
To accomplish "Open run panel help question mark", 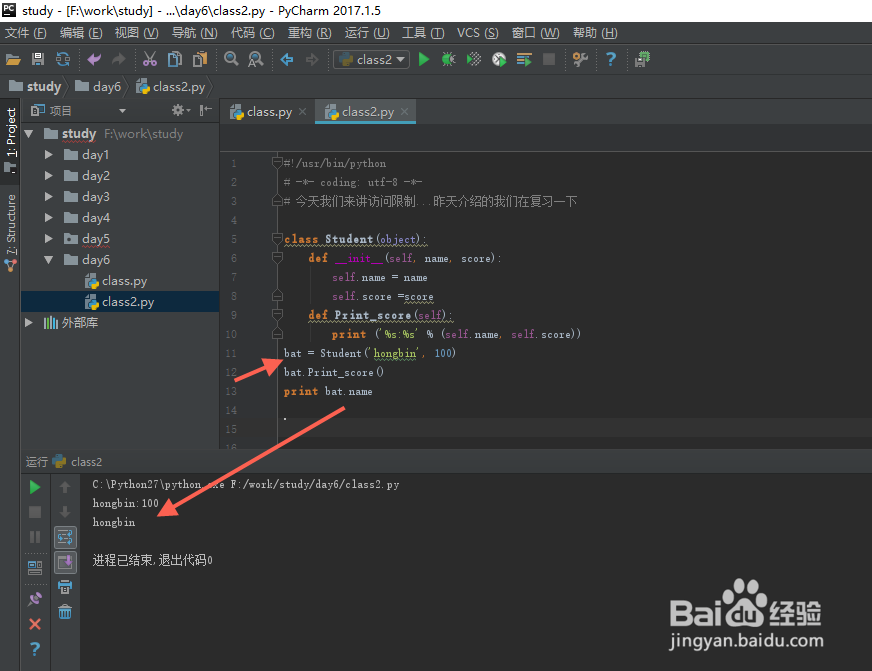I will (34, 649).
